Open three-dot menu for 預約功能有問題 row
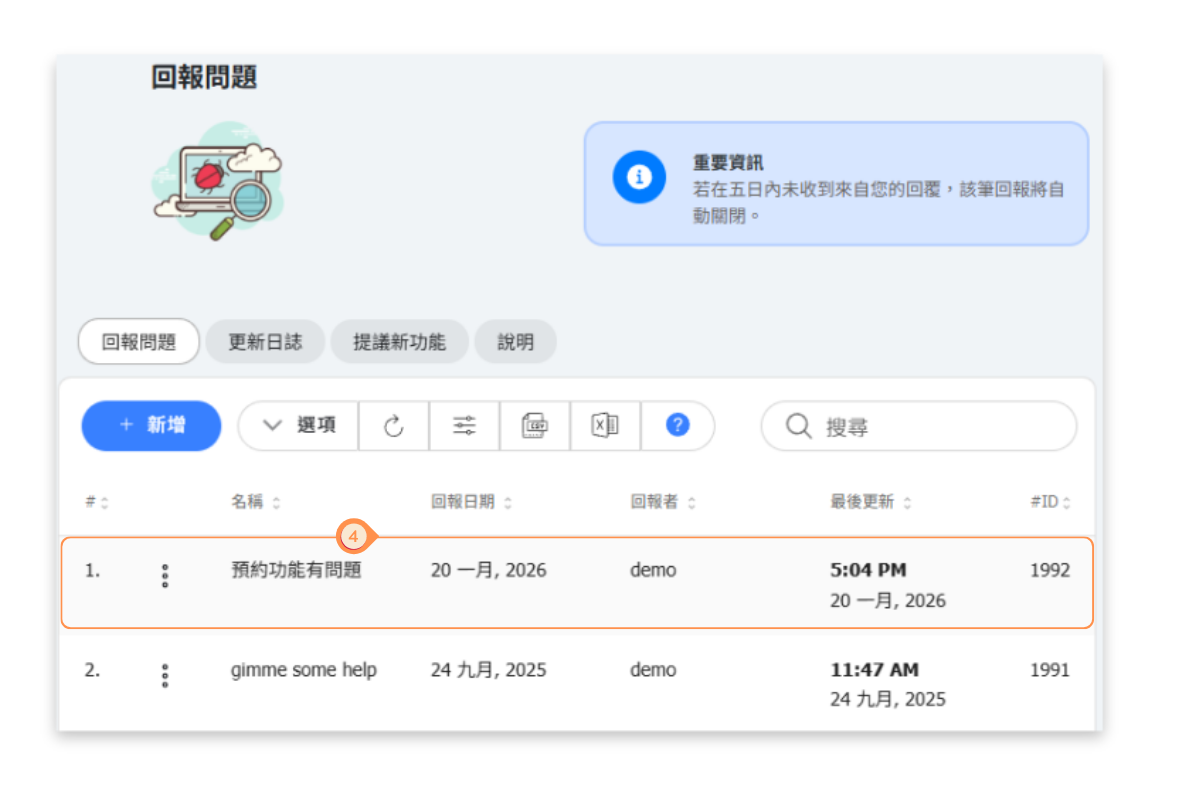The height and width of the screenshot is (800, 1200). pyautogui.click(x=165, y=575)
